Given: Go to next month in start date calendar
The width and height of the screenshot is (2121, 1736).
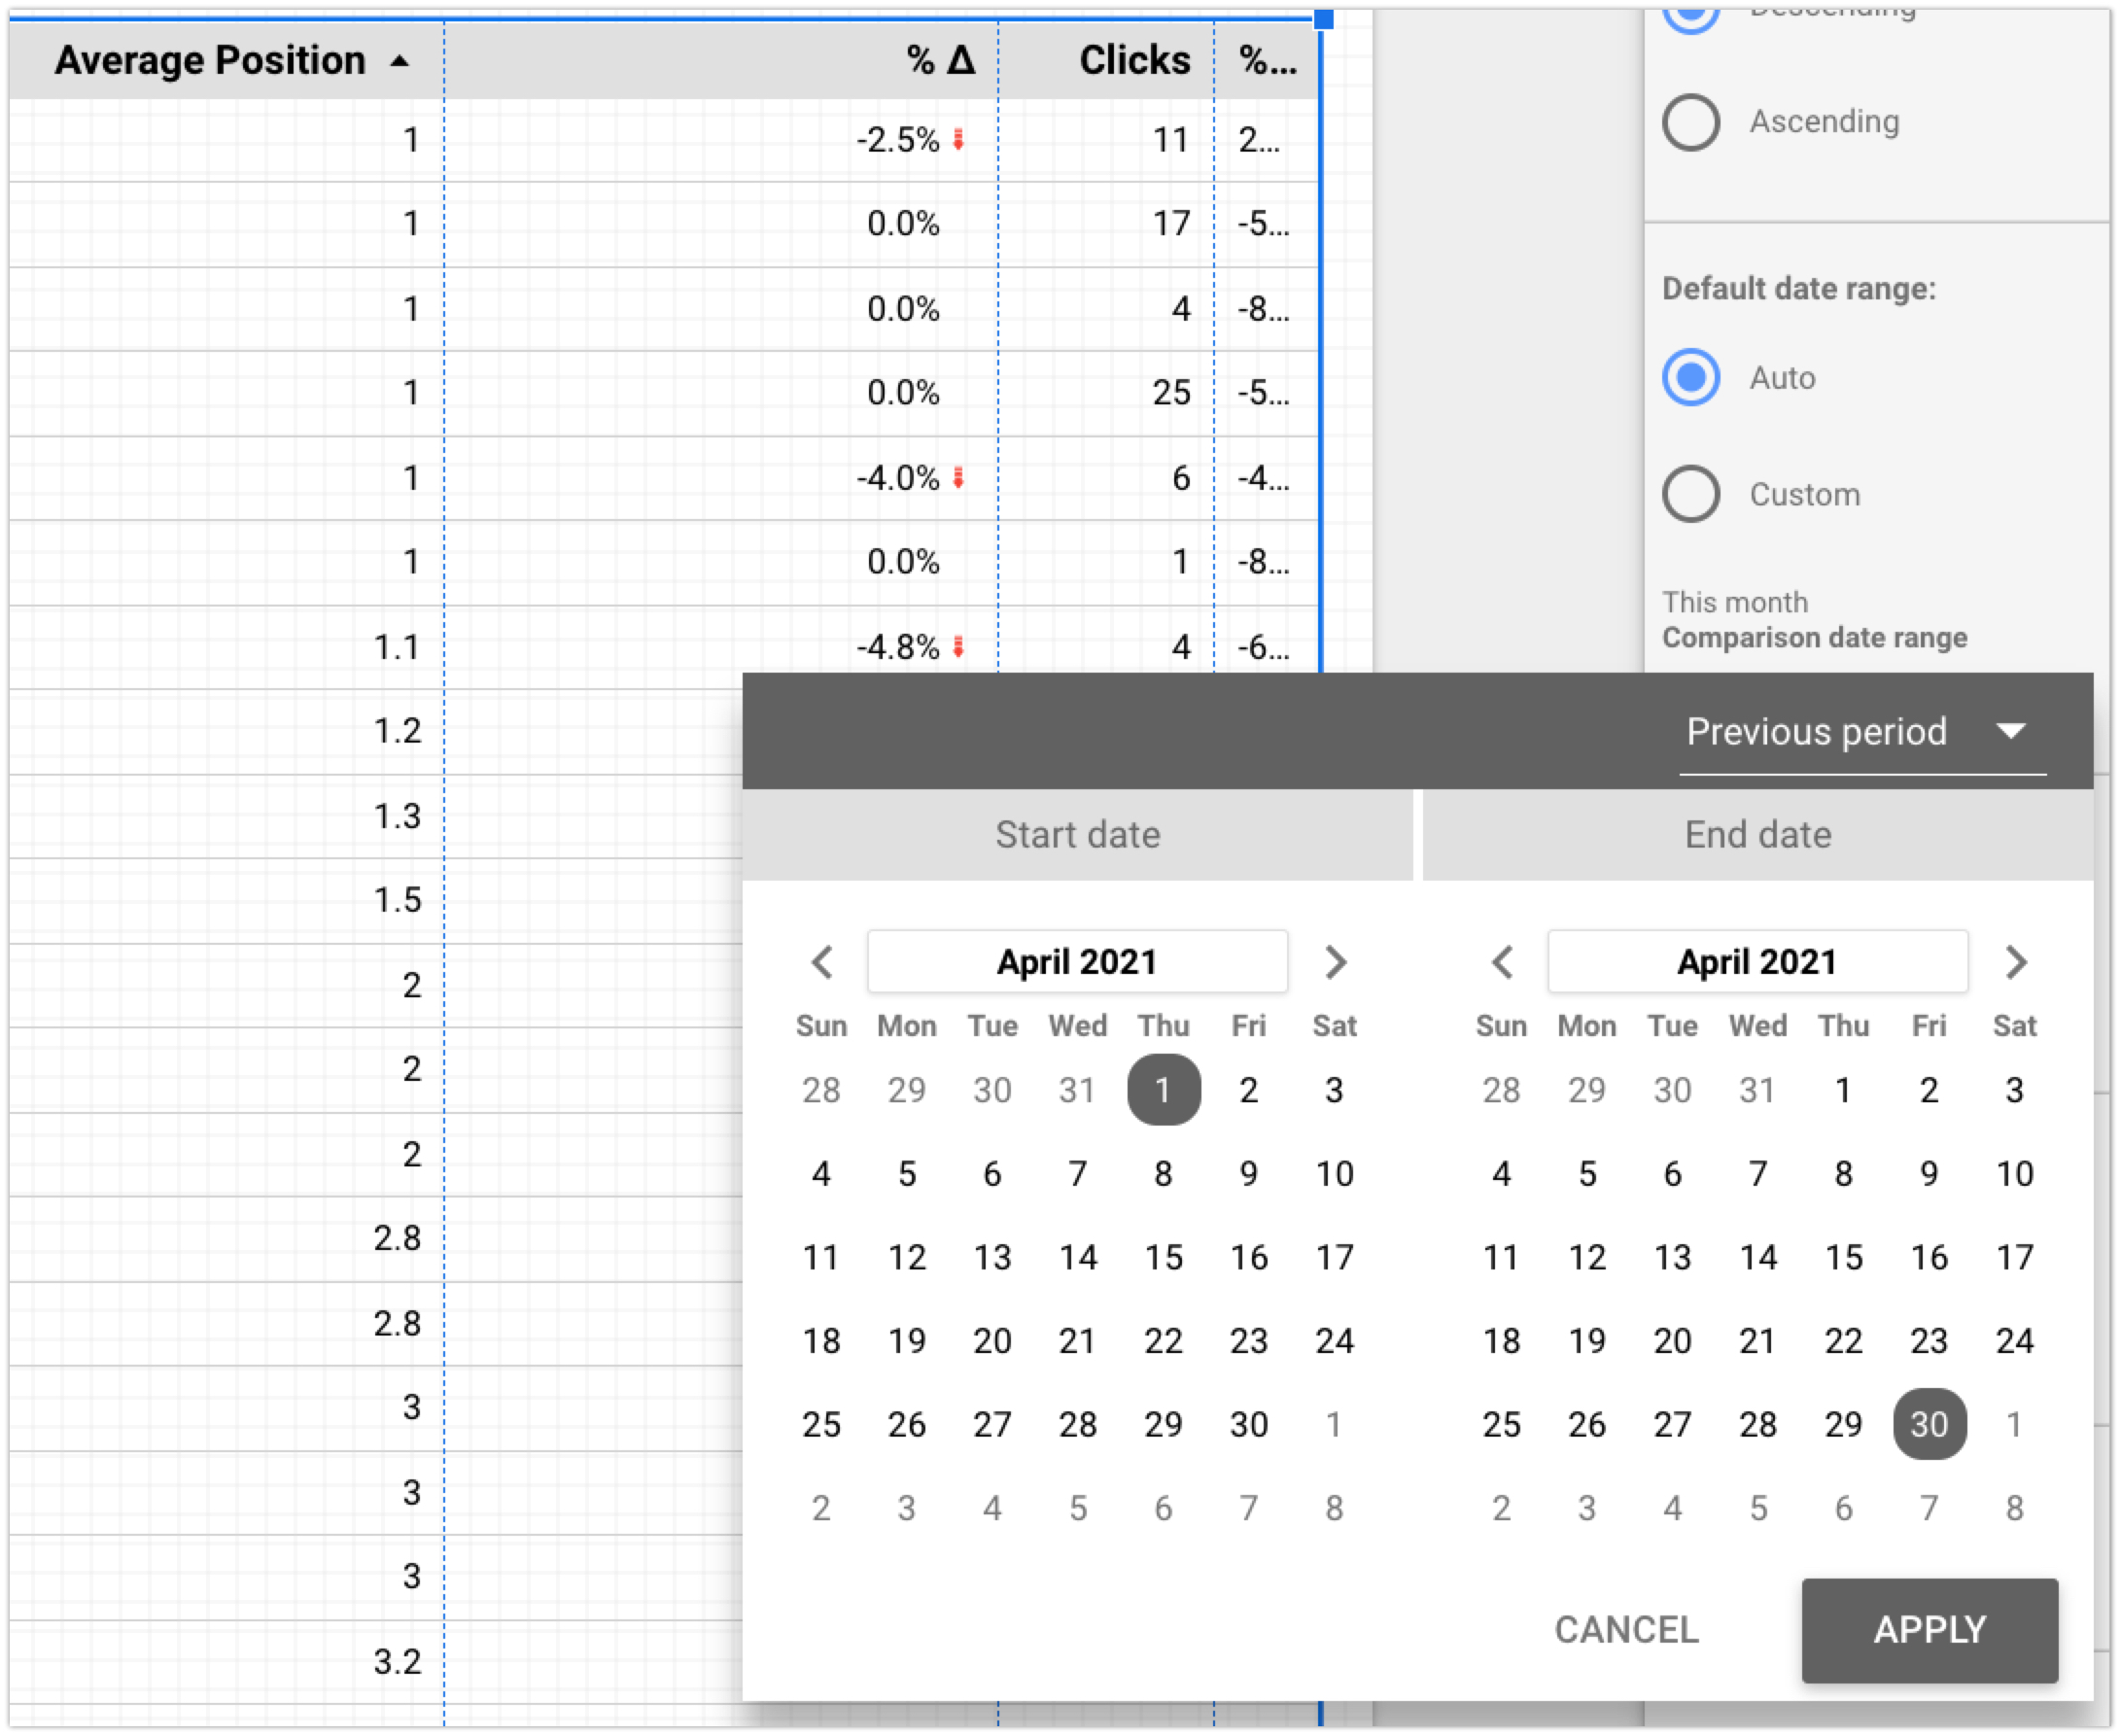Looking at the screenshot, I should click(x=1335, y=963).
